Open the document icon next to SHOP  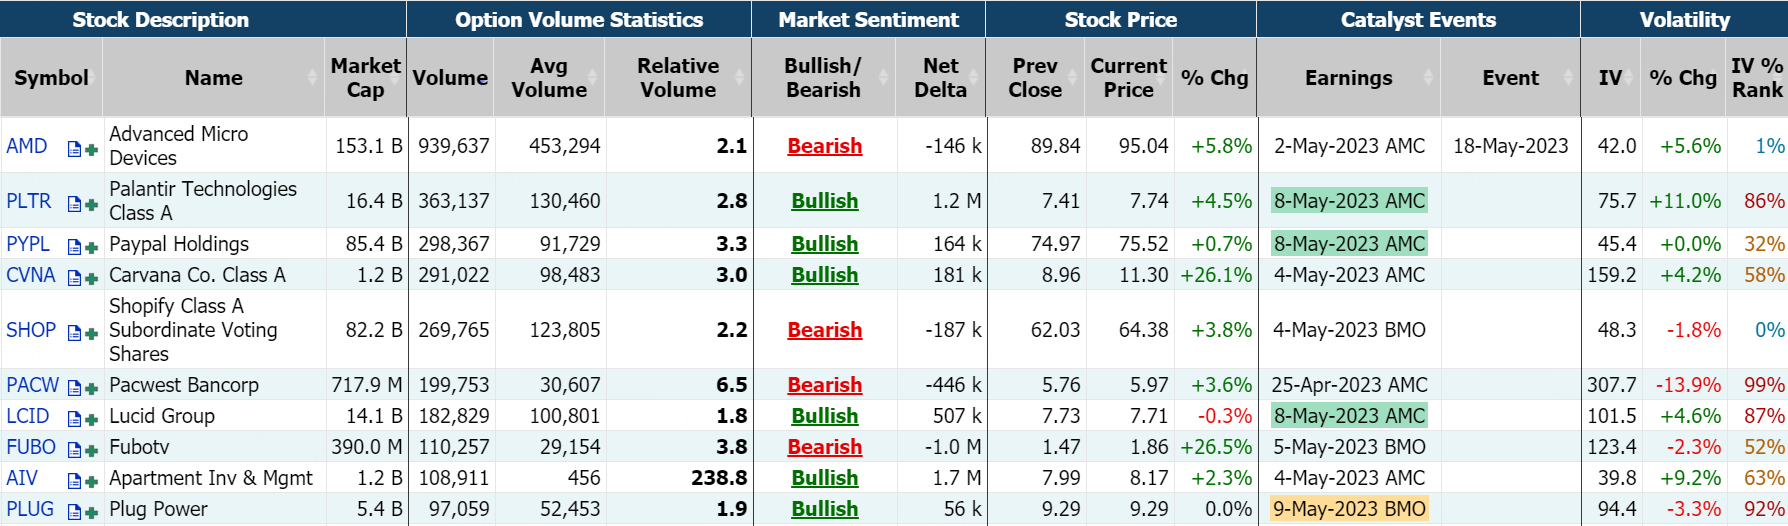point(74,333)
